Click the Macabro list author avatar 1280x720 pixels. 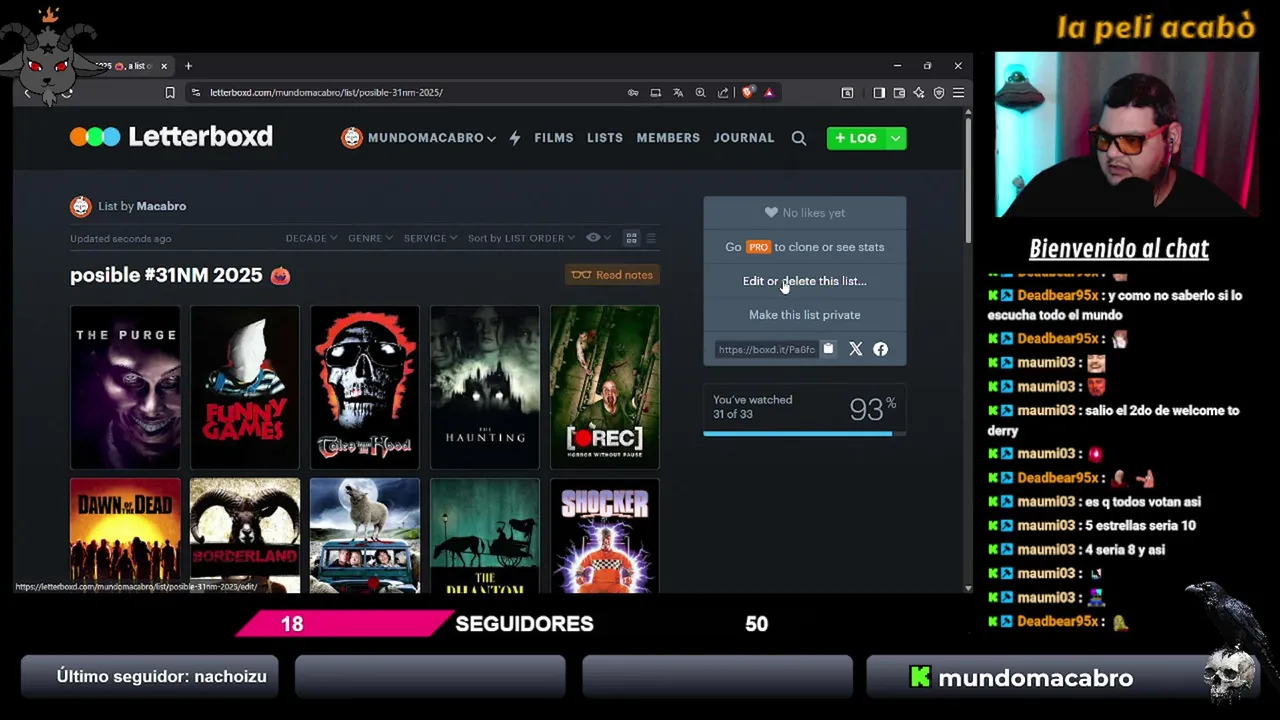[x=80, y=206]
